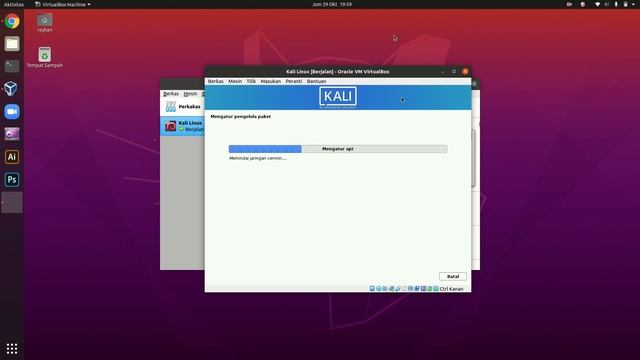Click the VirtualBox cube icon in dock
Image resolution: width=640 pixels, height=360 pixels.
pyautogui.click(x=12, y=89)
